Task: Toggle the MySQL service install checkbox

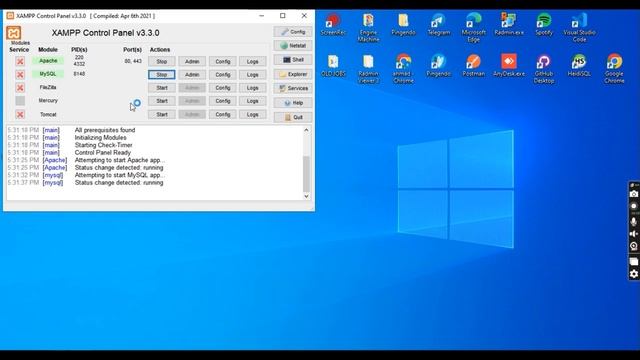Action: [20, 74]
